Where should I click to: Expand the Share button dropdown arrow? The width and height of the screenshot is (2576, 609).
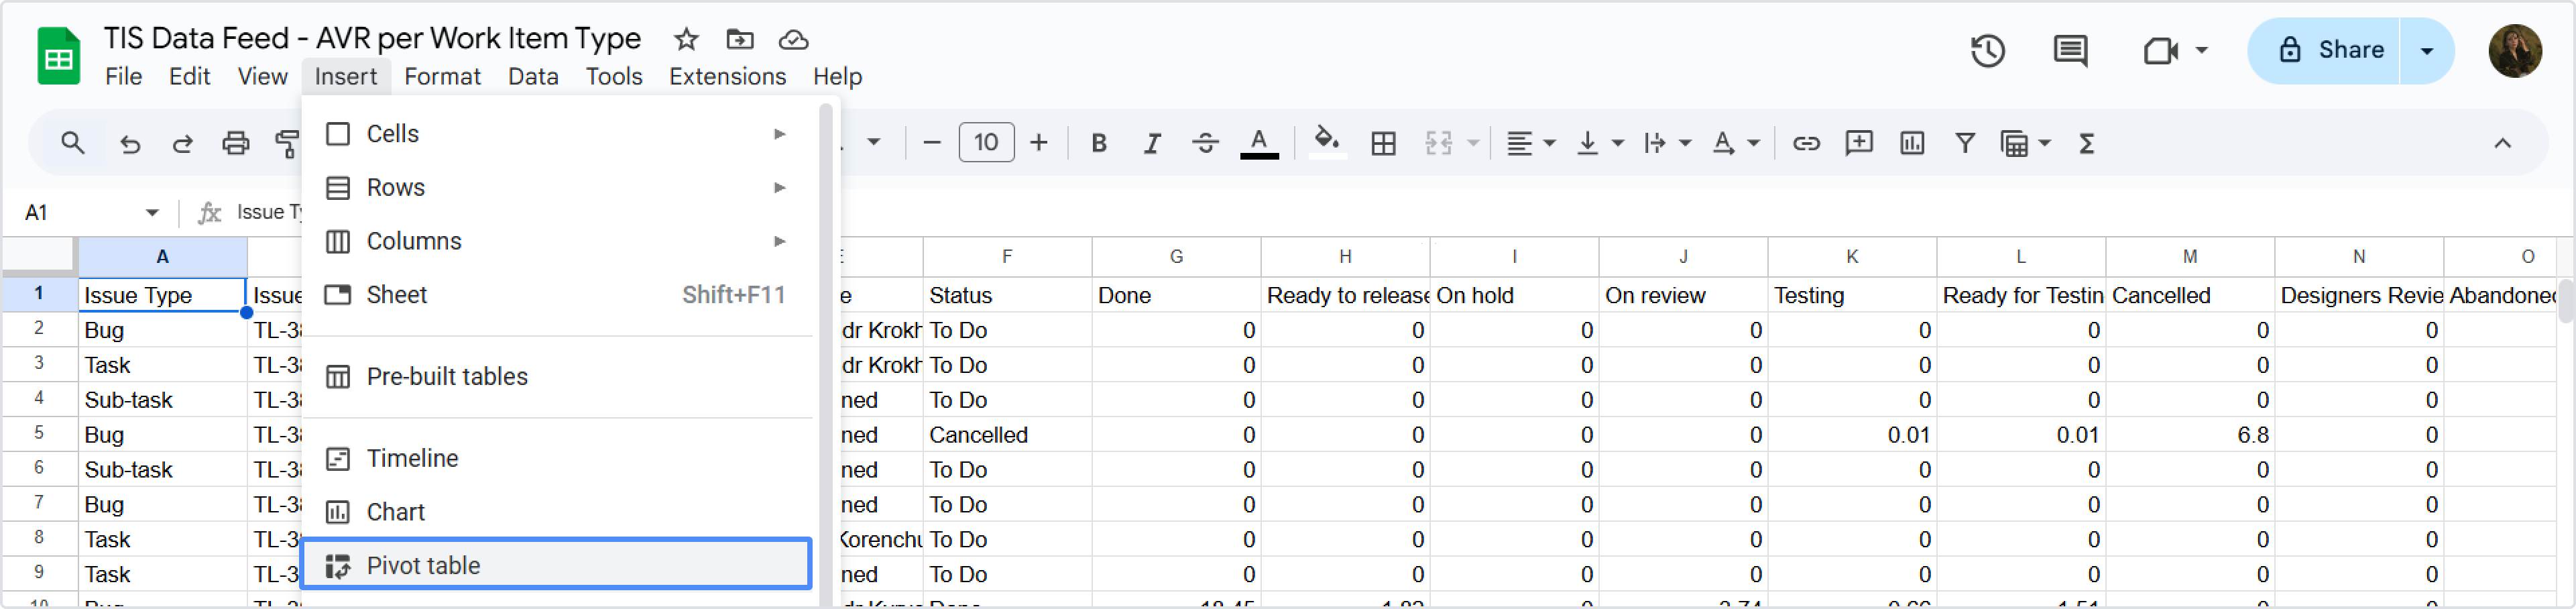pos(2426,51)
